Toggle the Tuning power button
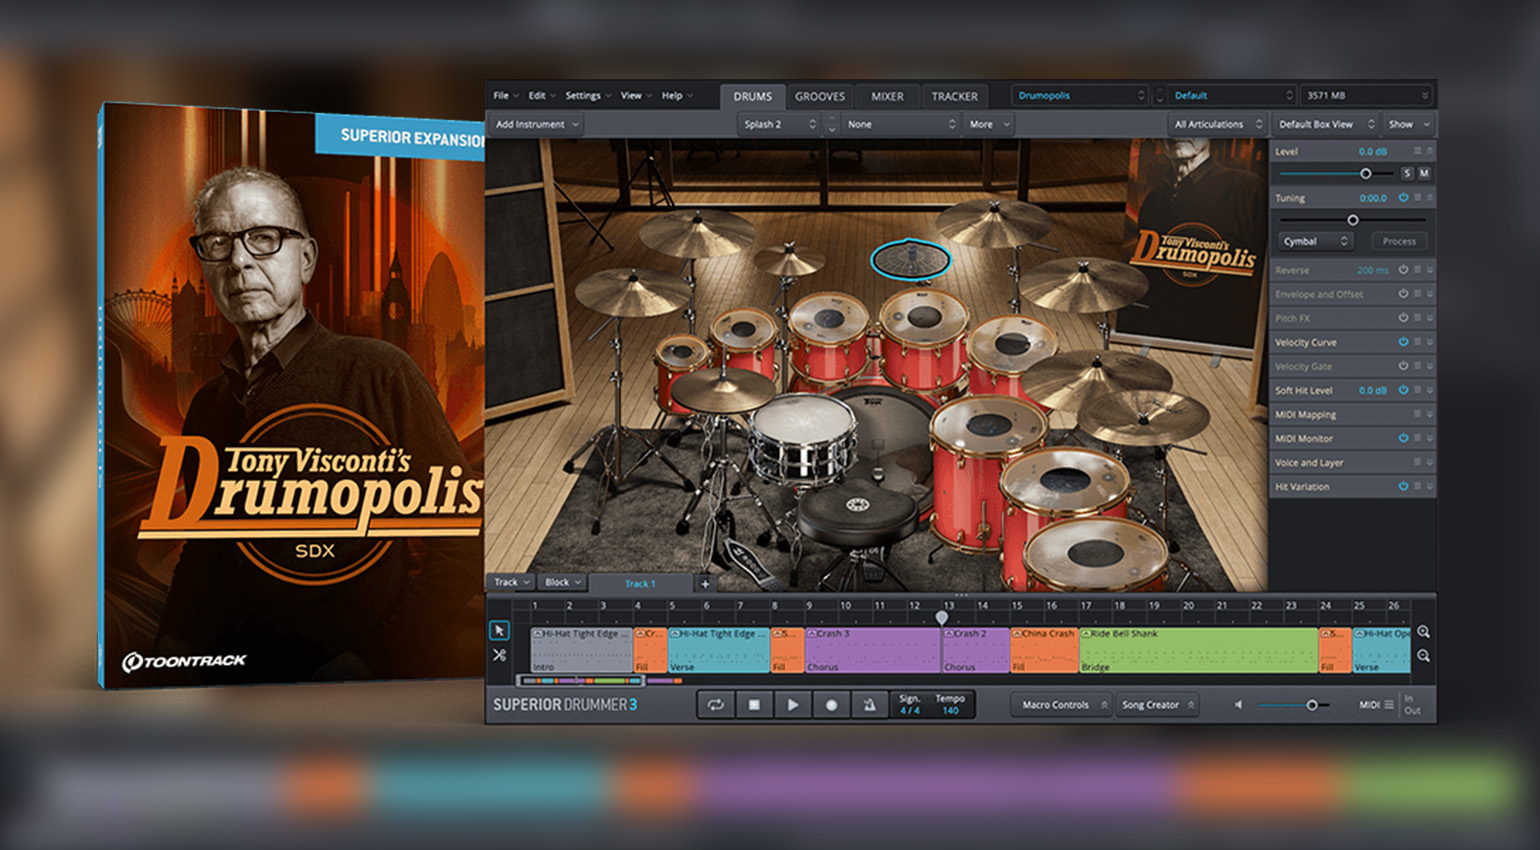 [x=1403, y=198]
